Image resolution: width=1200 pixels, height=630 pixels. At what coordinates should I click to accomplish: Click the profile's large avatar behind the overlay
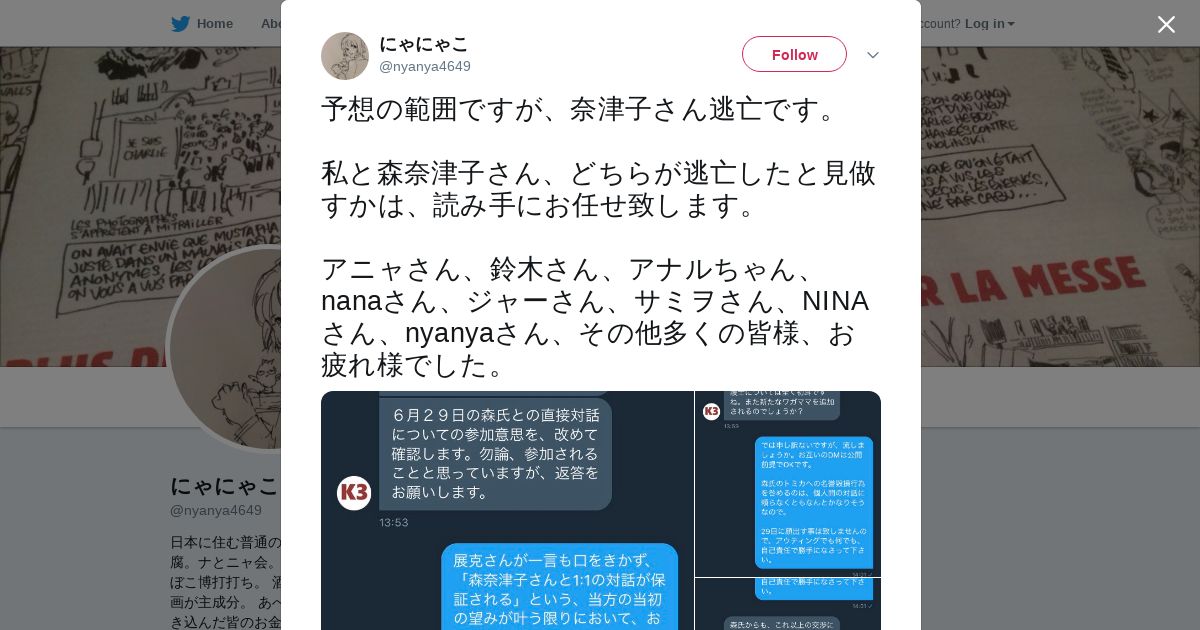coord(225,348)
